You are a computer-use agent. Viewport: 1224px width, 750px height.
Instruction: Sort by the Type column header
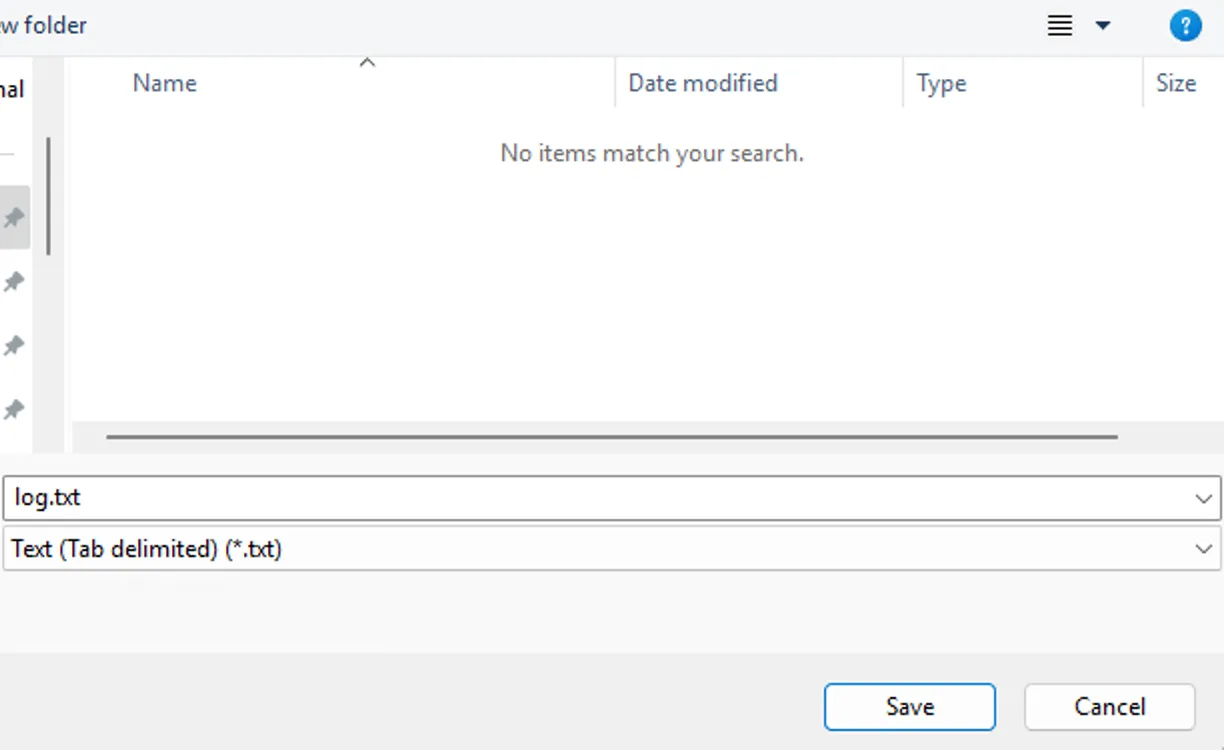941,83
